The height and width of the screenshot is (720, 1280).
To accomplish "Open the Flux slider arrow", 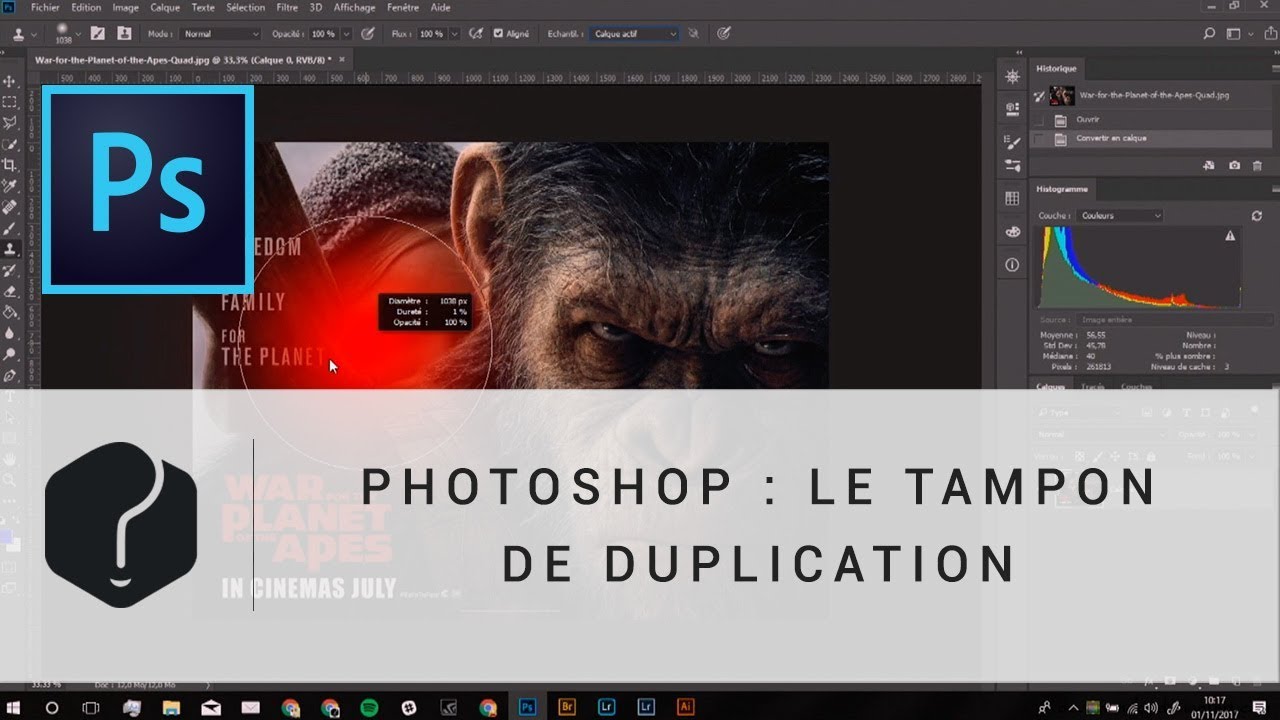I will [x=455, y=34].
